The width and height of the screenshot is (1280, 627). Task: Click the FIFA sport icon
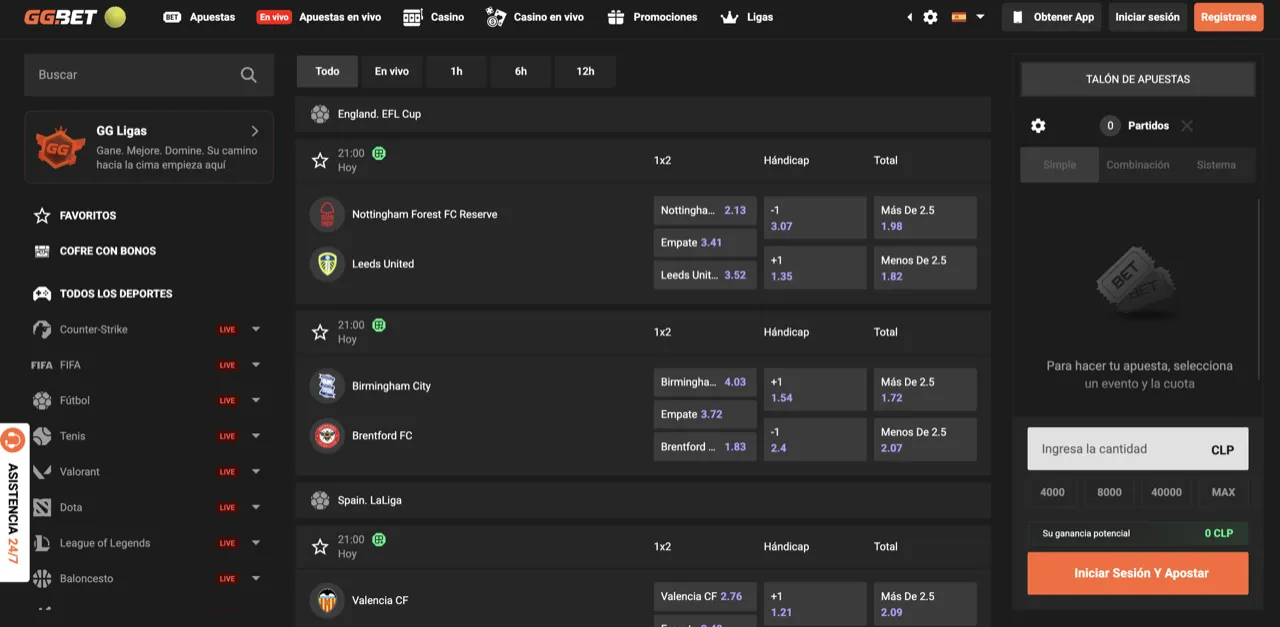tap(42, 365)
